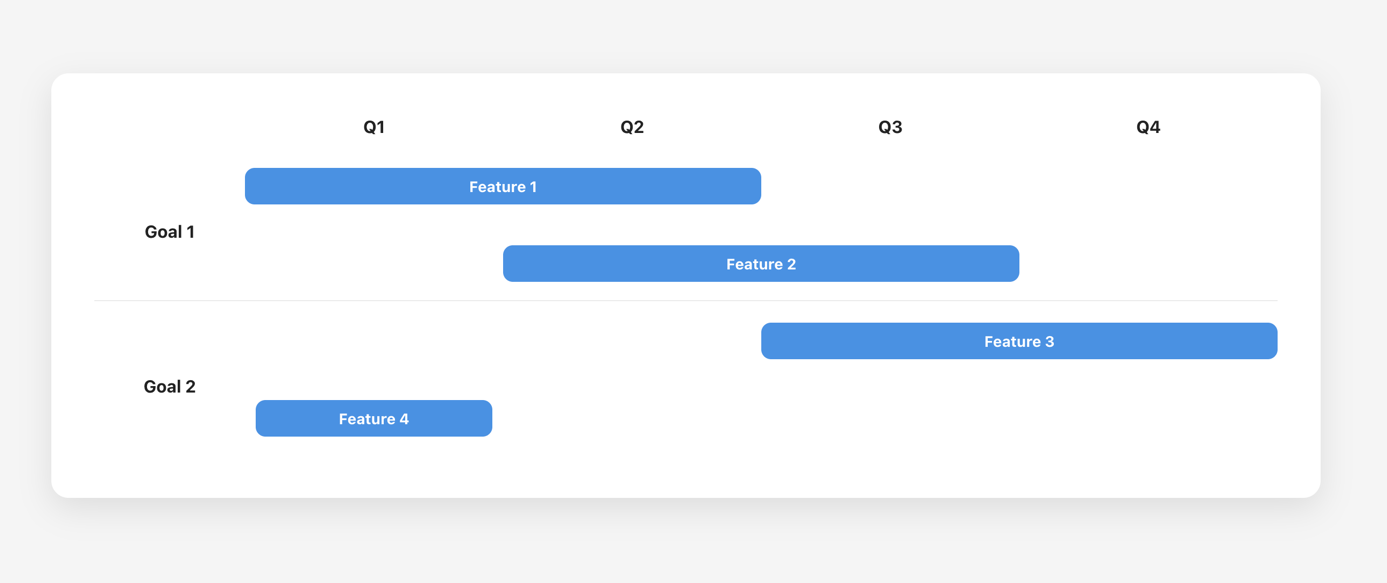Select the Feature 2 roadmap bar

(x=761, y=264)
